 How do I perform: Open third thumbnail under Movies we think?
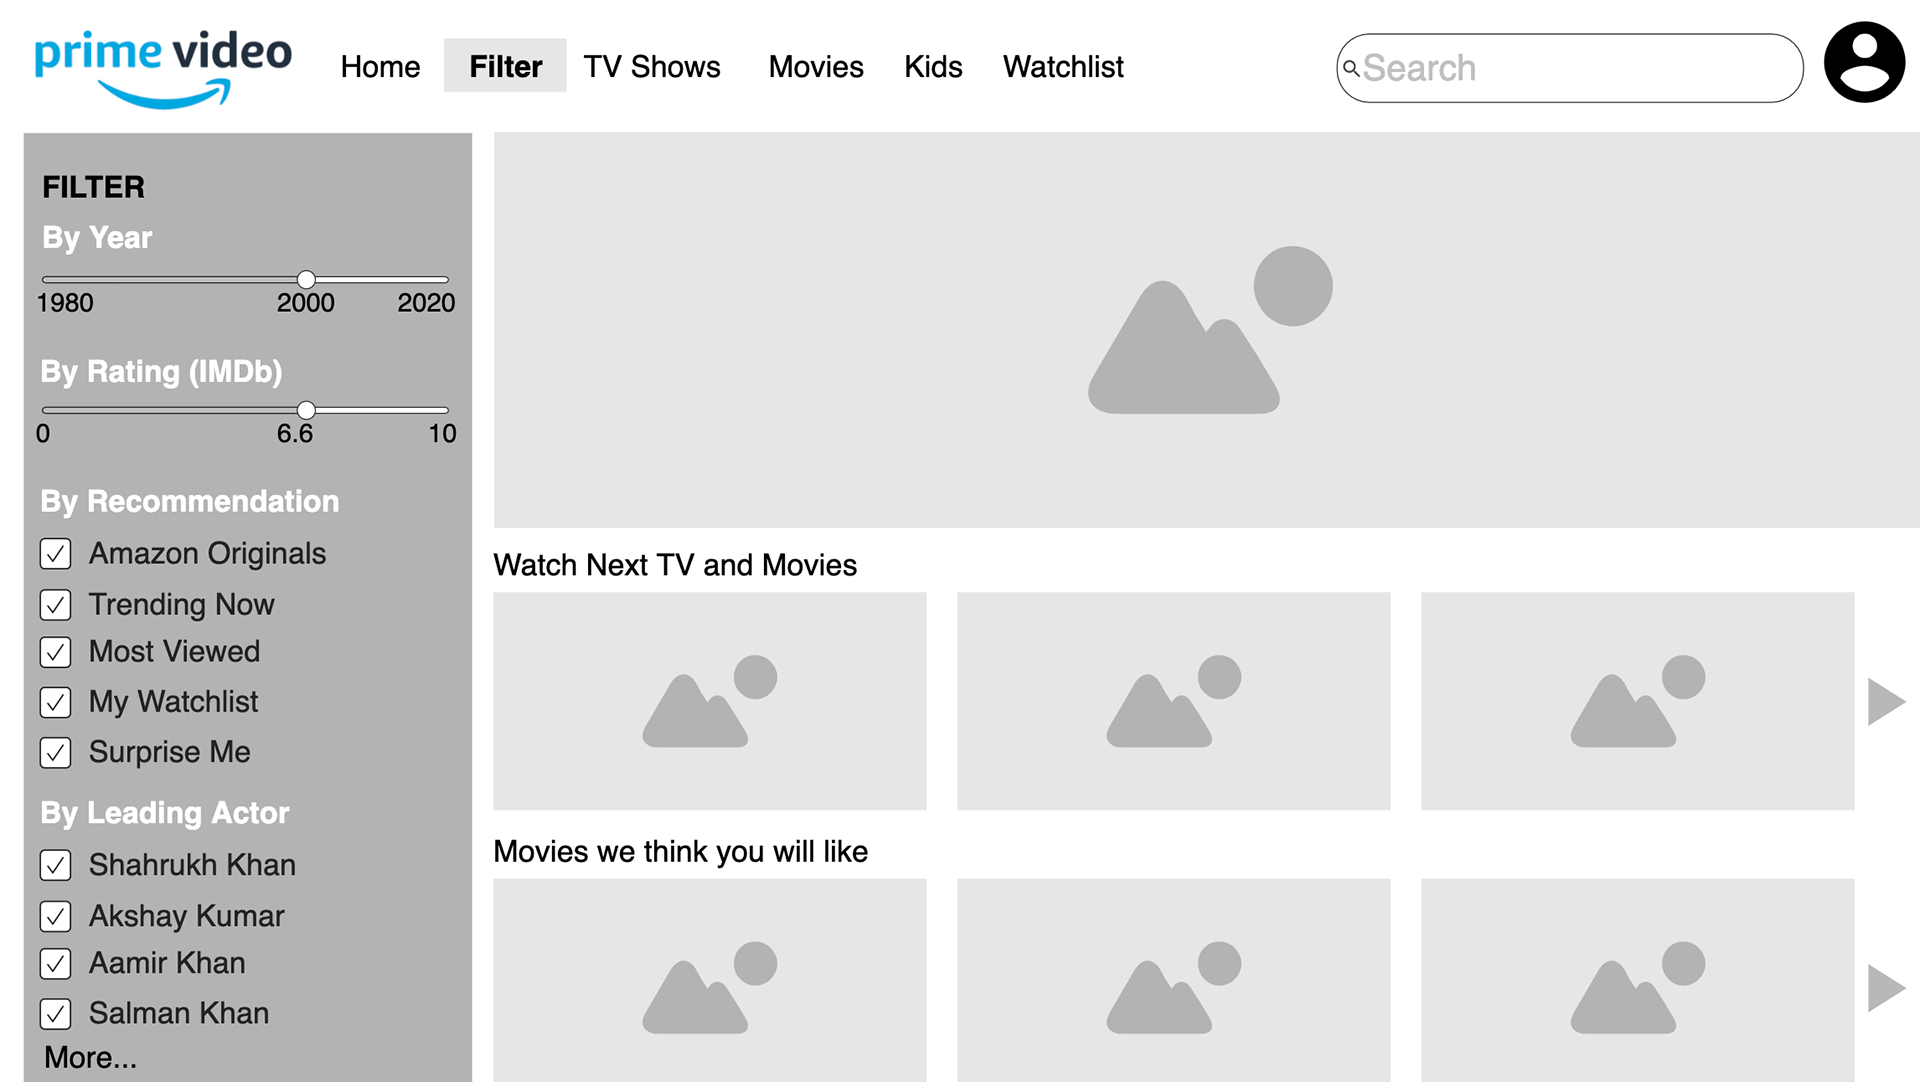pyautogui.click(x=1637, y=980)
